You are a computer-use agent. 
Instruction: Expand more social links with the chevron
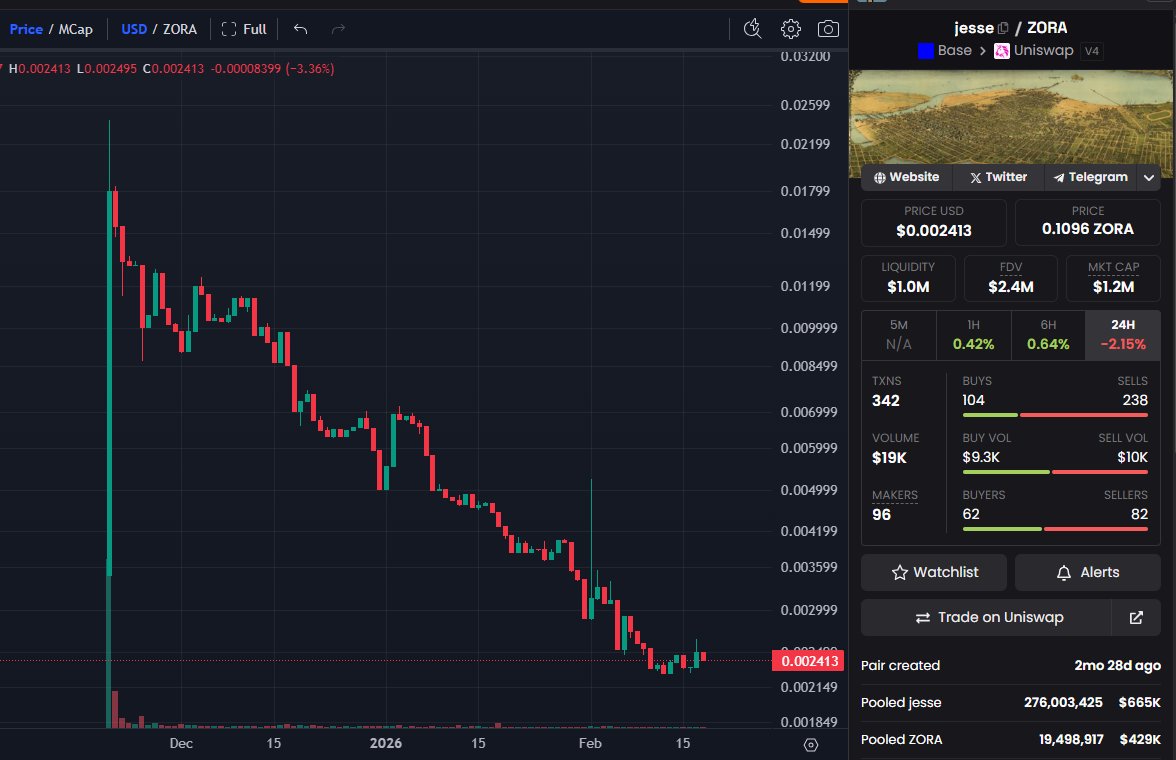[1149, 177]
